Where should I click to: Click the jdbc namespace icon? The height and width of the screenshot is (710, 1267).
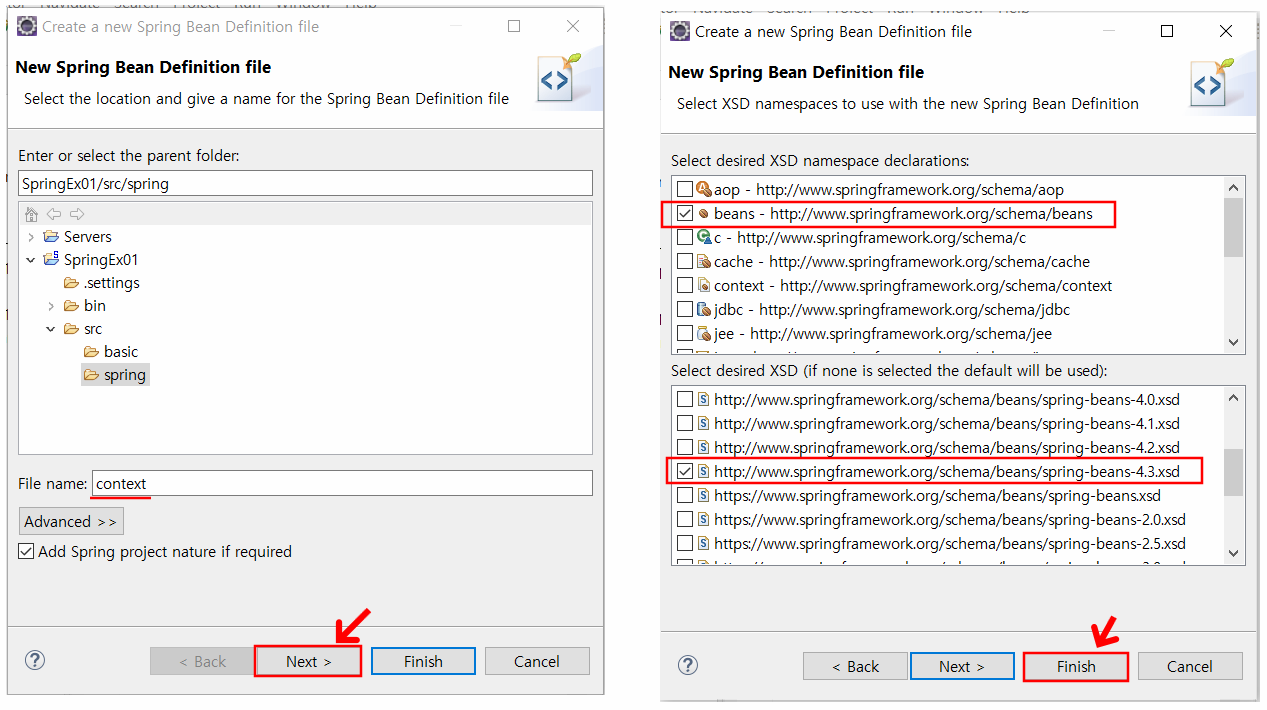coord(703,310)
